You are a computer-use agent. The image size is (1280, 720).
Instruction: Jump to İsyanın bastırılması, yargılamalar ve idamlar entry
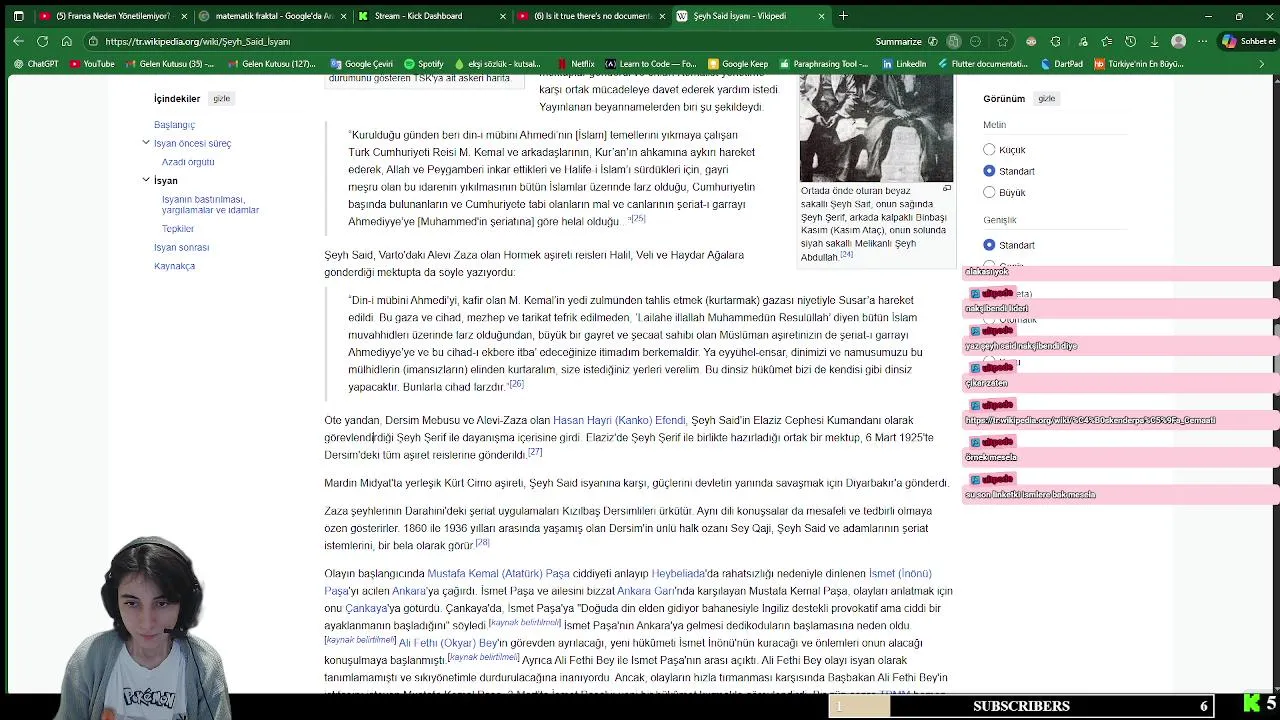[210, 204]
